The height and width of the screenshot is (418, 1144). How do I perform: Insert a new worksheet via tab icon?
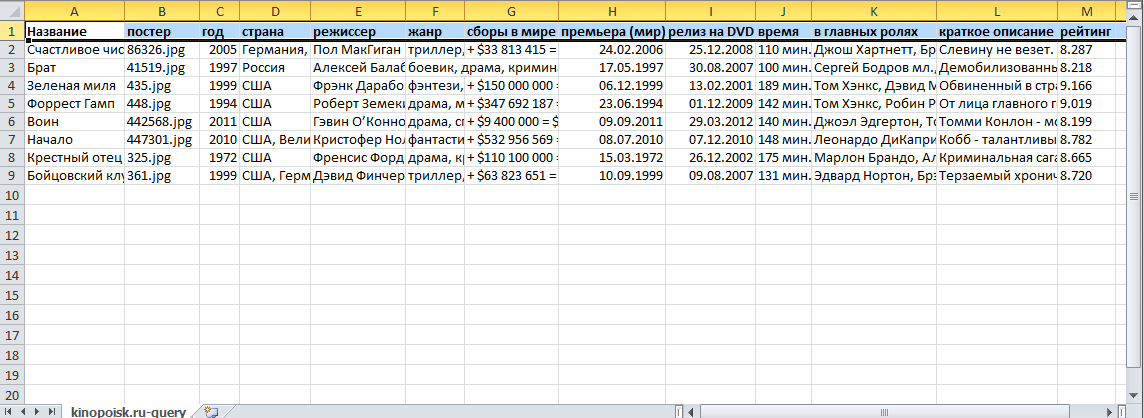click(x=212, y=412)
